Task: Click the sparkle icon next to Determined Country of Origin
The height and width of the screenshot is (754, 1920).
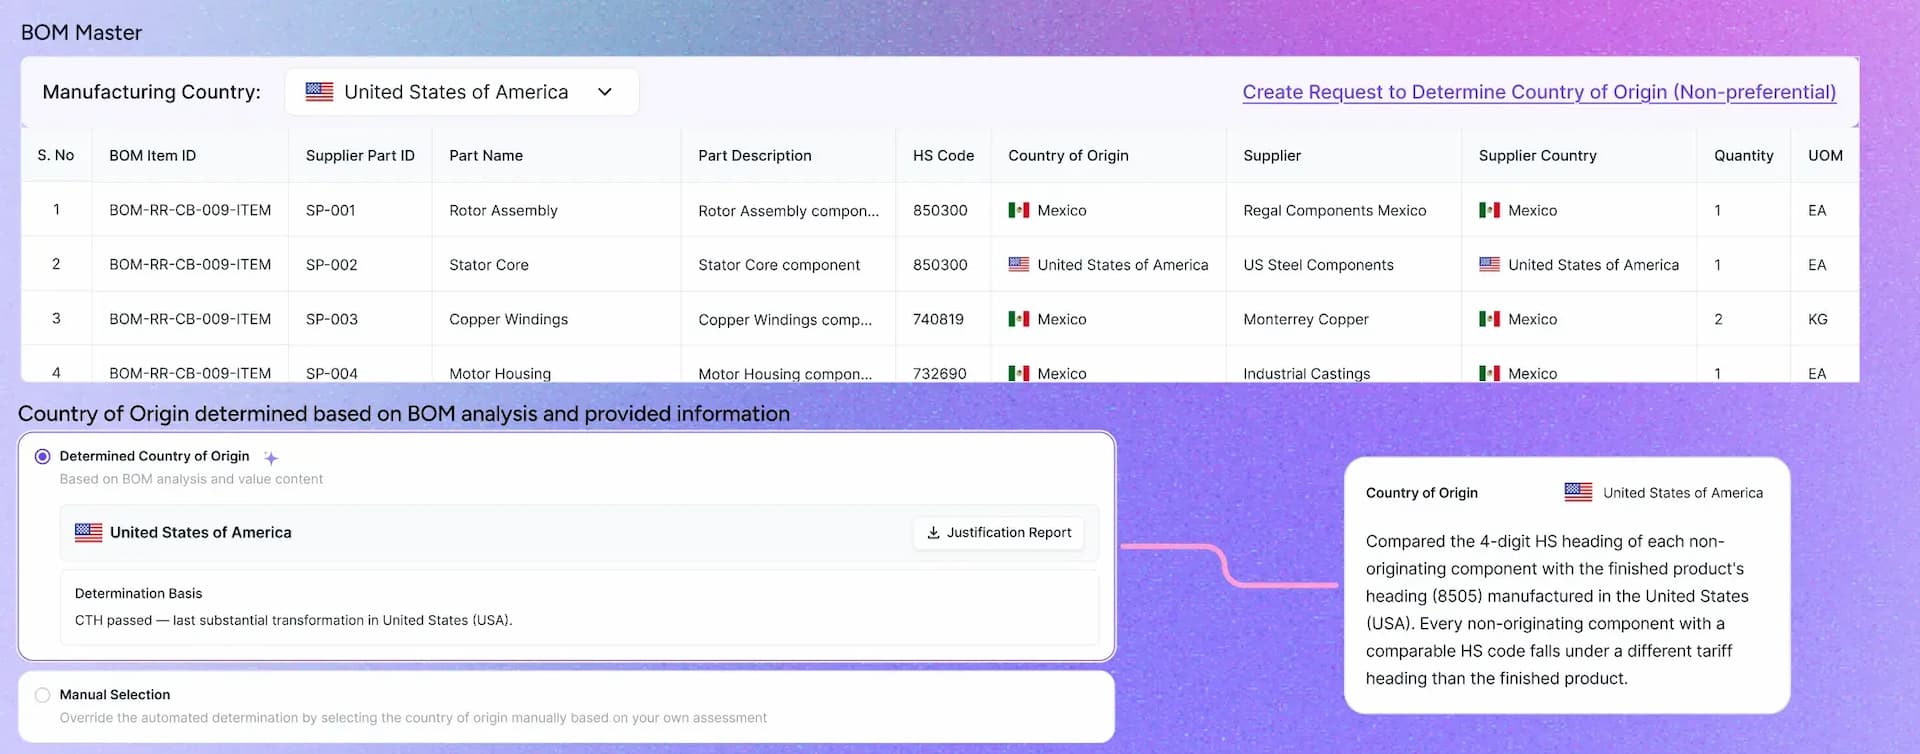Action: 271,457
